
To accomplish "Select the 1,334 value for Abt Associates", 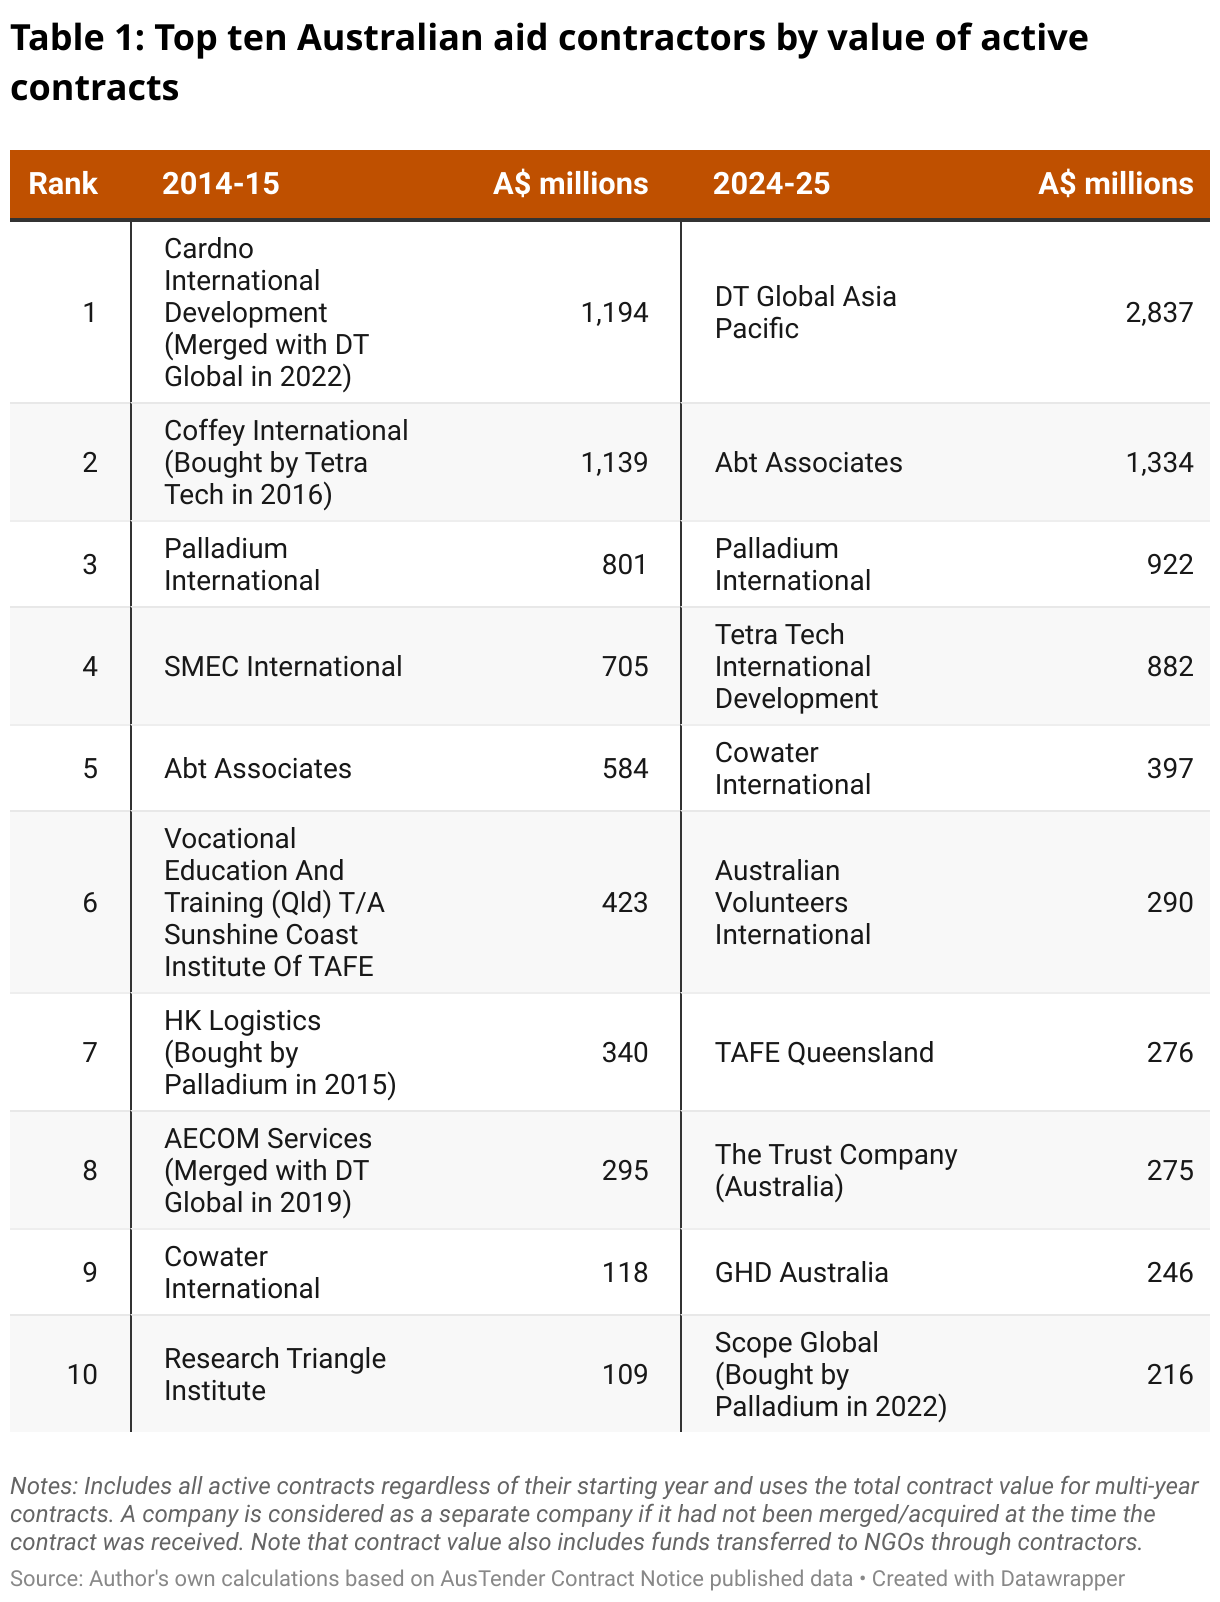I will point(1159,462).
